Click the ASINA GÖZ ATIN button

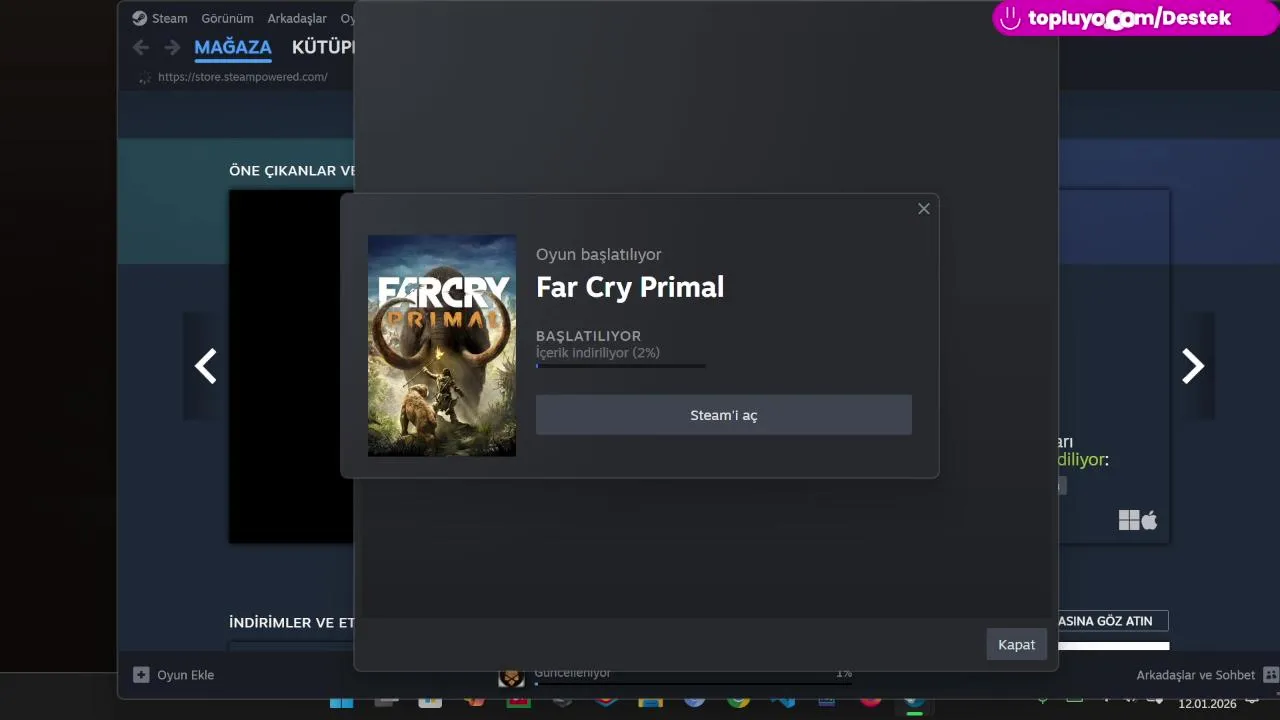tap(1113, 621)
